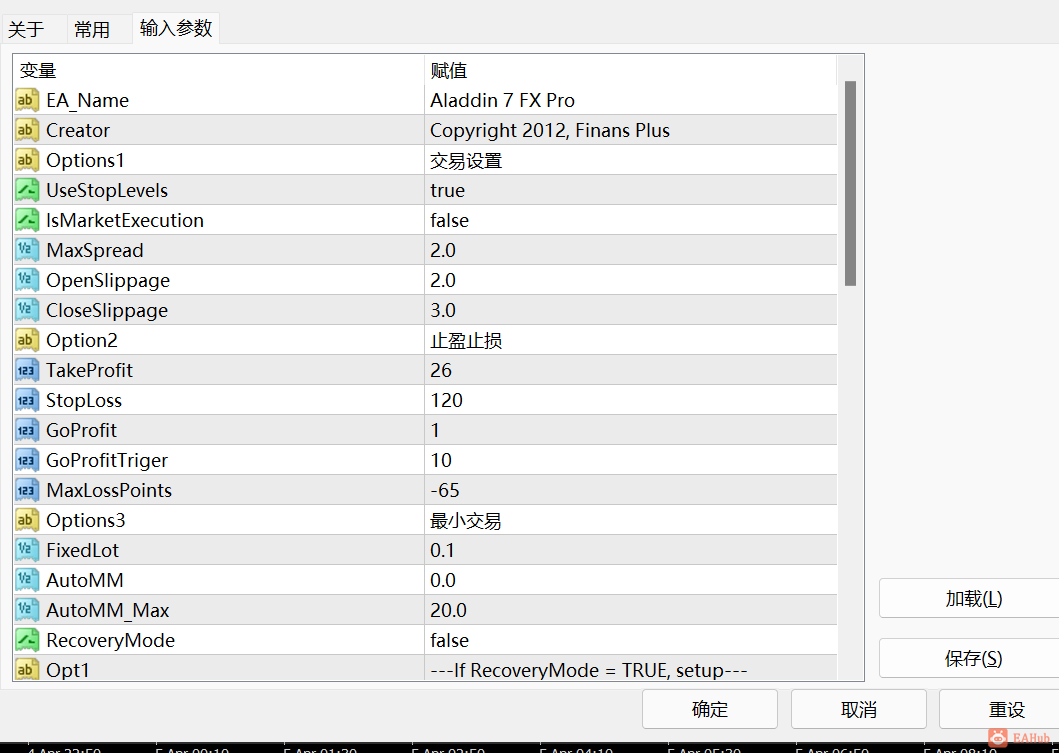This screenshot has height=753, width=1059.
Task: Select the GoProfitTriger variable name
Action: click(107, 461)
